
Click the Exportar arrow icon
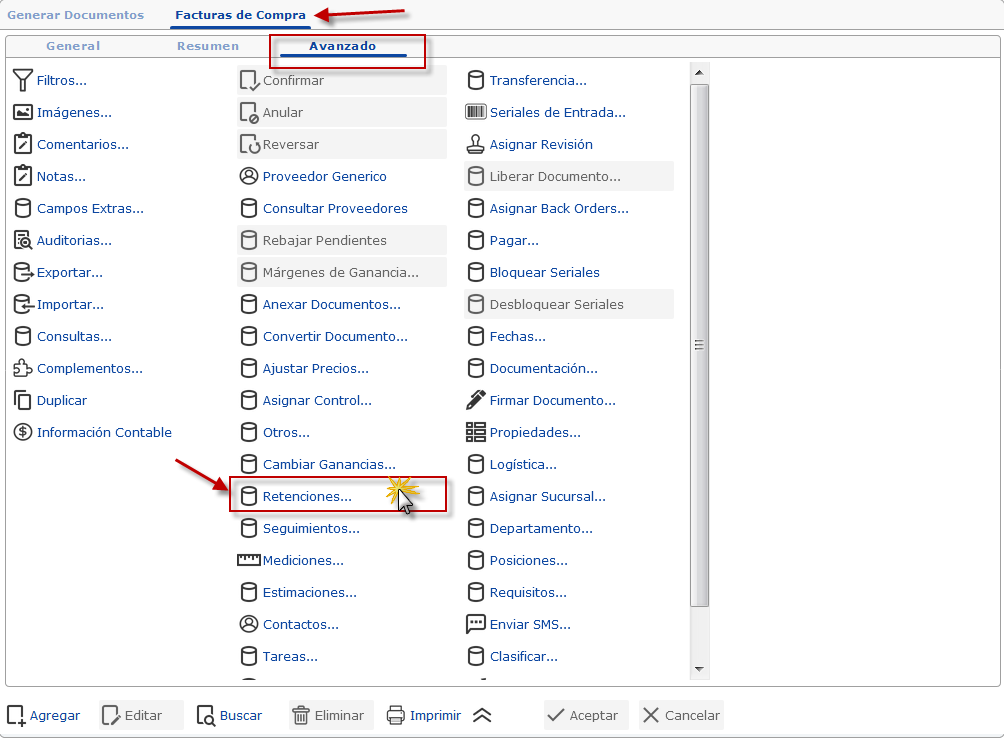(x=23, y=272)
